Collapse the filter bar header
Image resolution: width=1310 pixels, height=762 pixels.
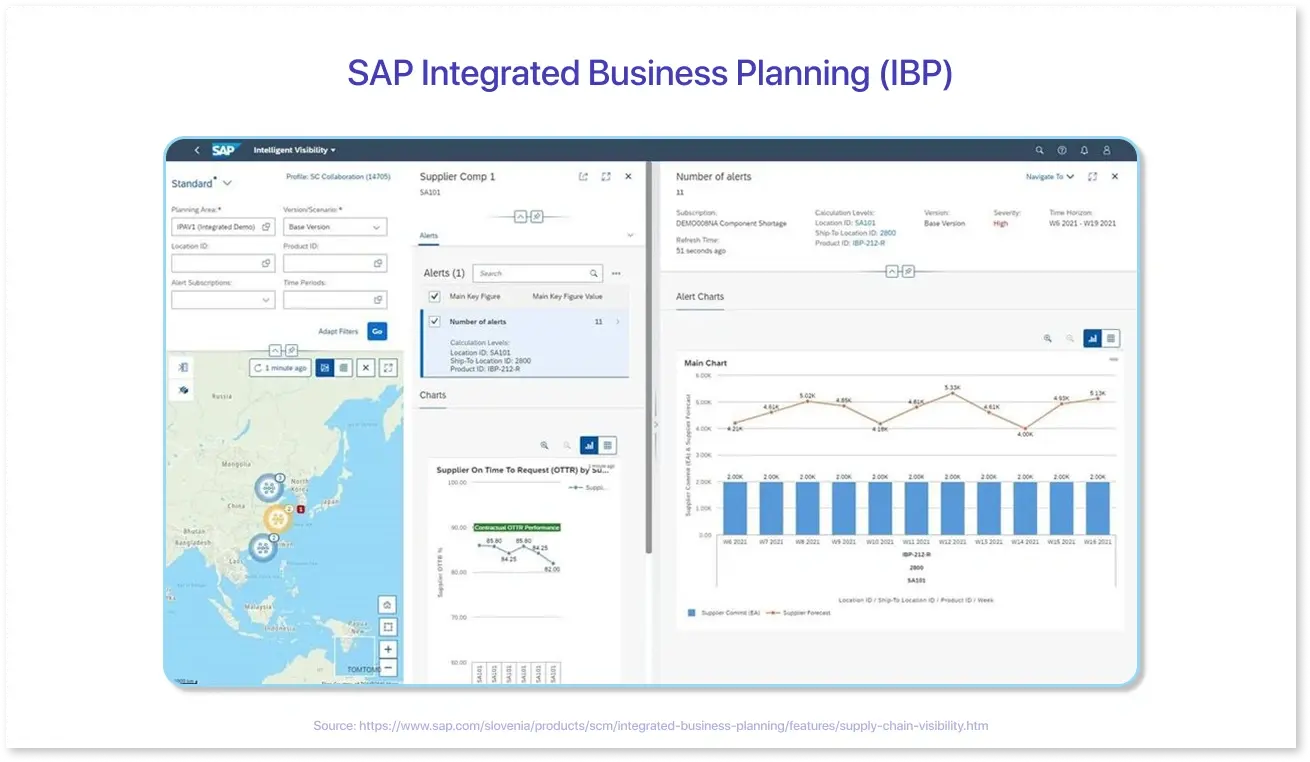point(277,350)
